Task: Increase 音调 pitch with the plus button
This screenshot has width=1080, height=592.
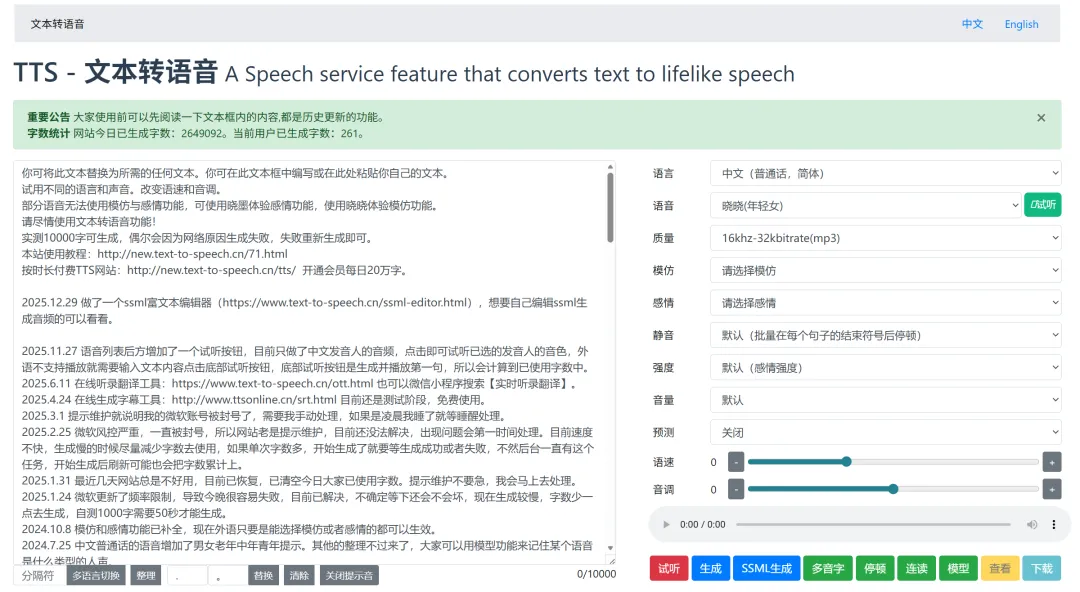Action: coord(1051,489)
